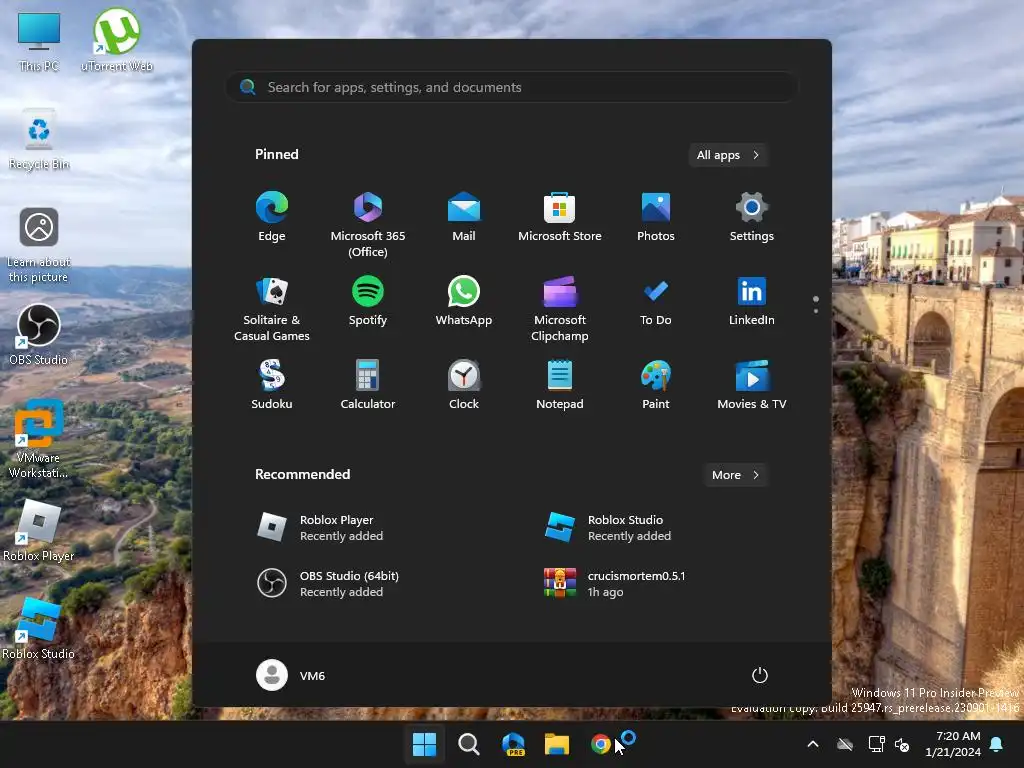Open File Explorer from taskbar
Viewport: 1024px width, 768px height.
coord(557,743)
